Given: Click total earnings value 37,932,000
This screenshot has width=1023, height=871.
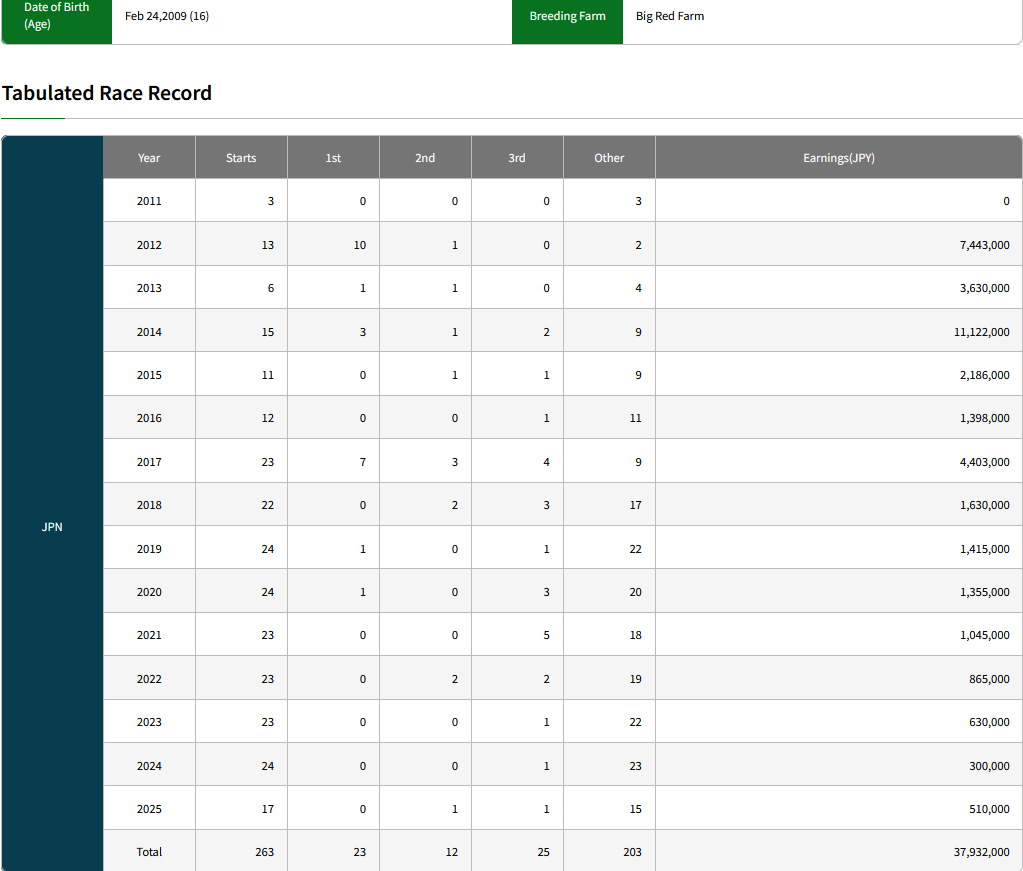Looking at the screenshot, I should click(981, 851).
